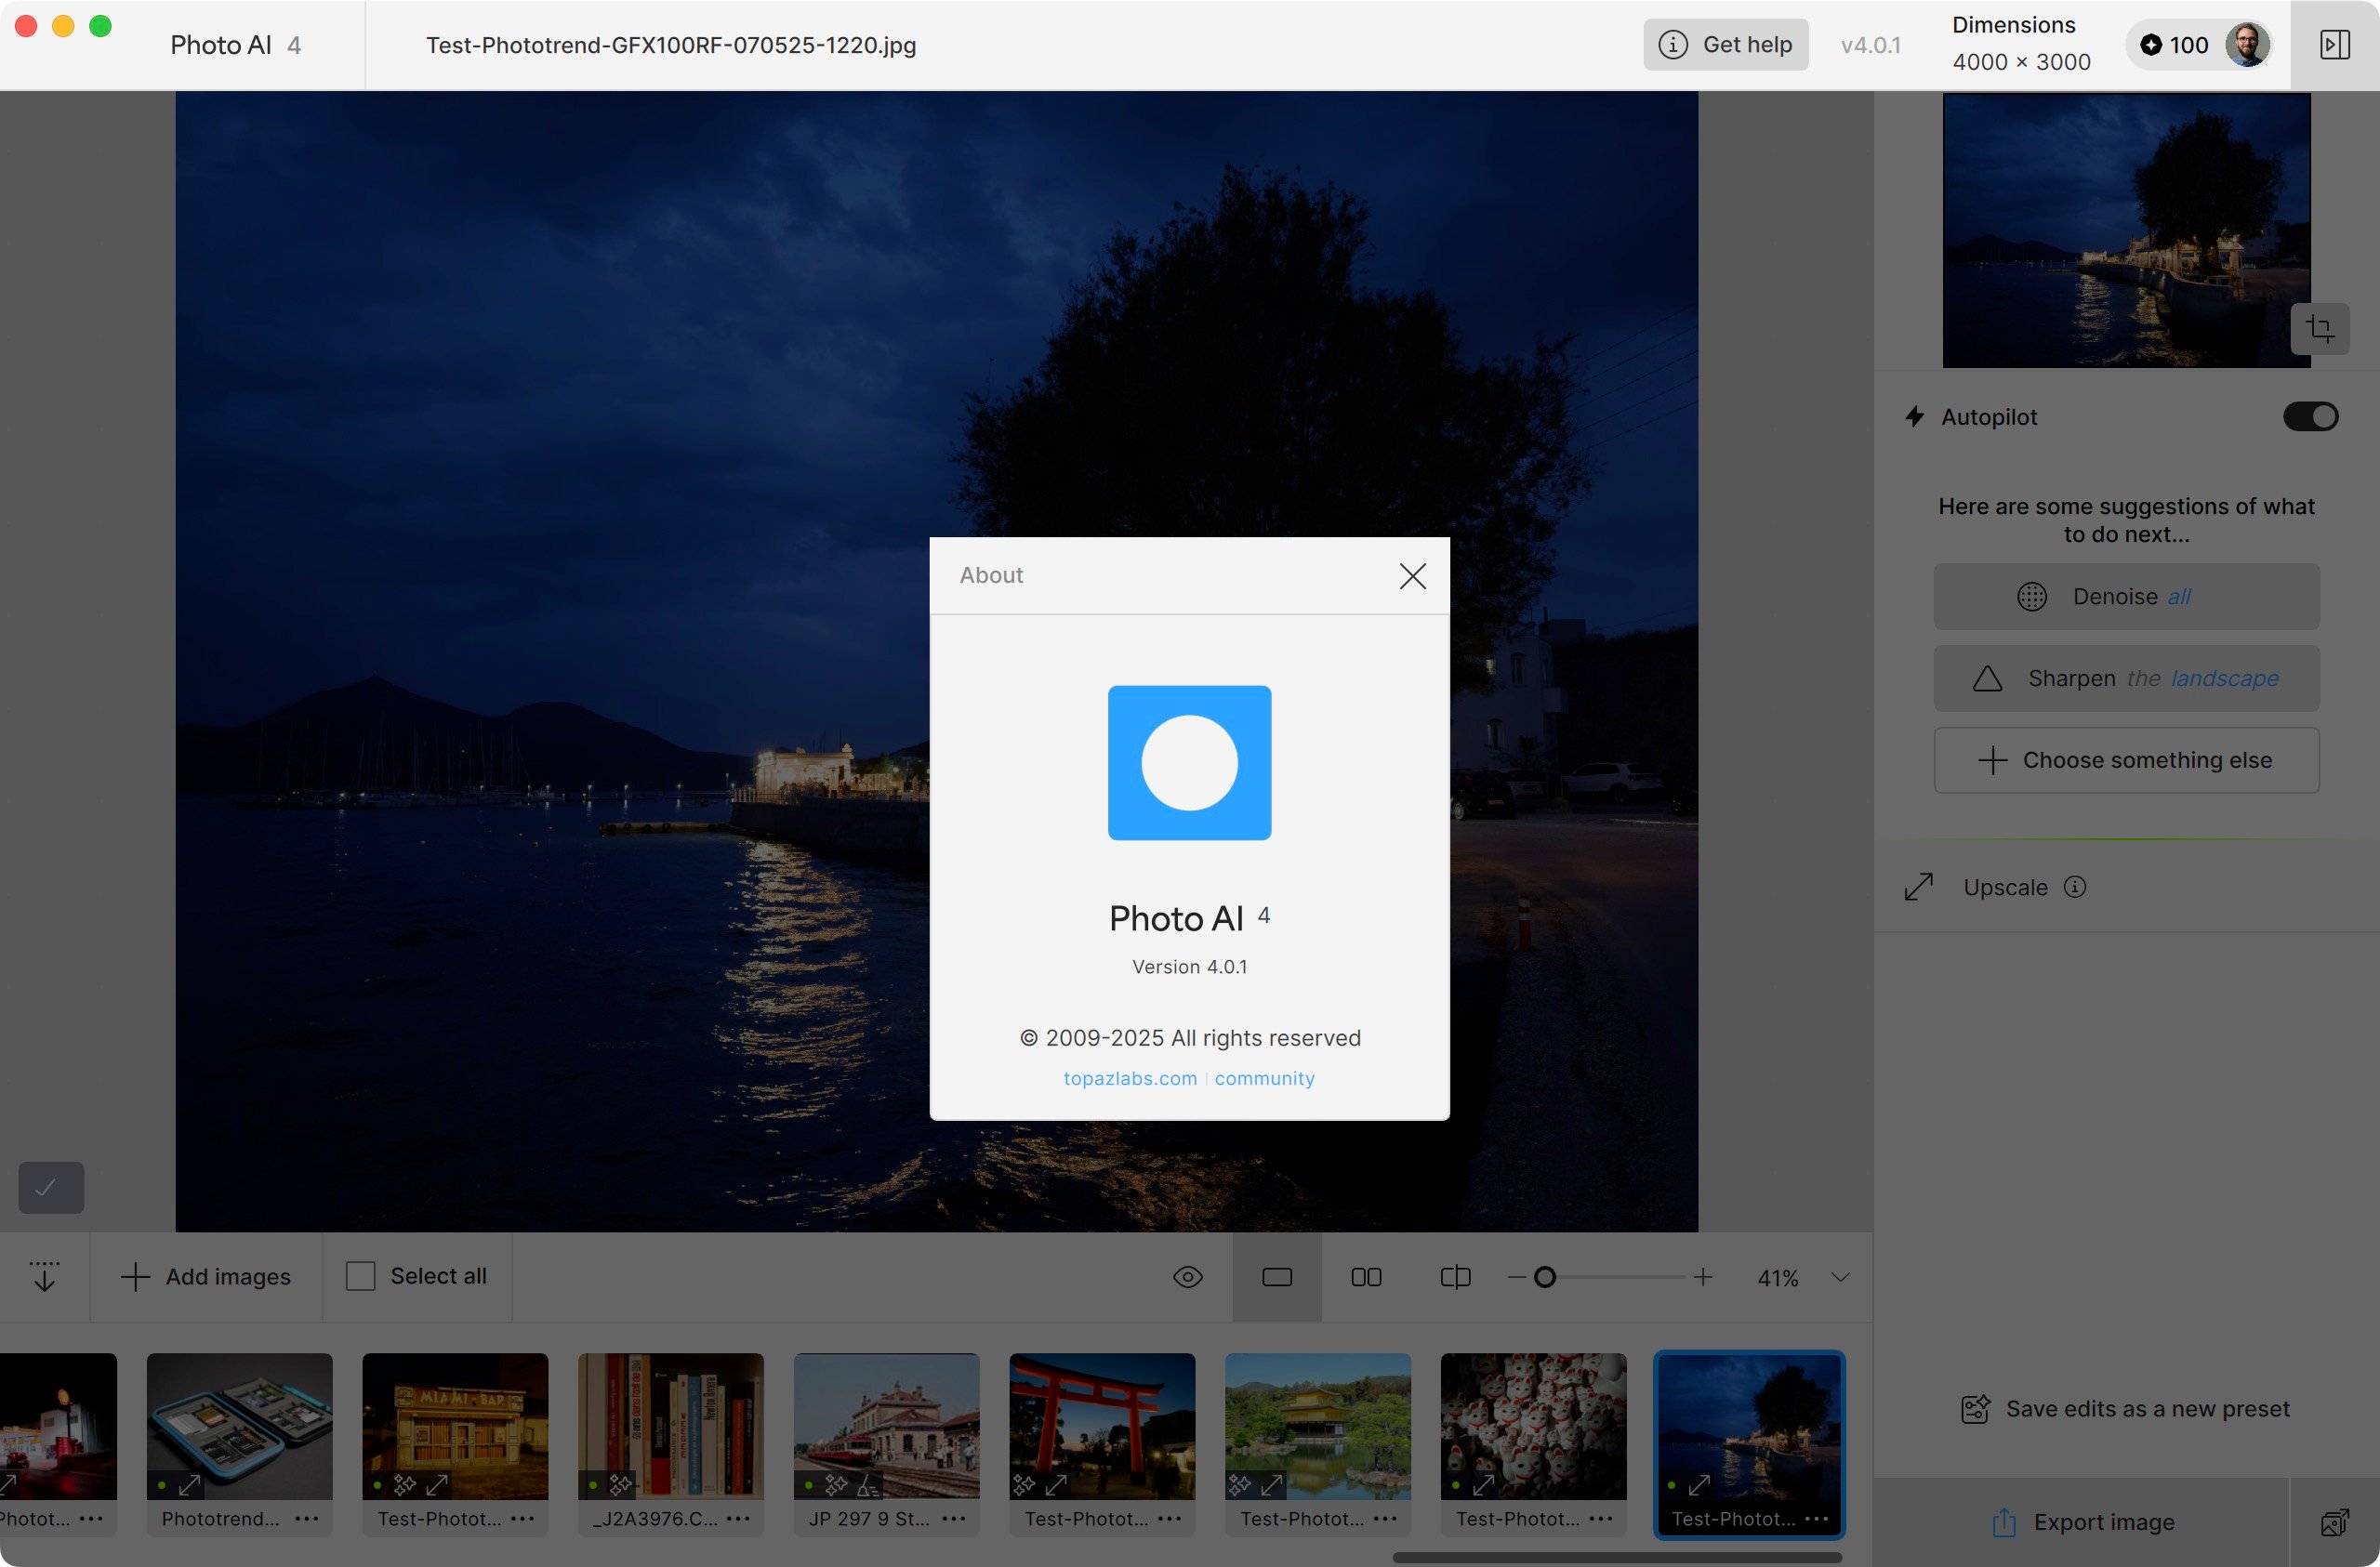Toggle the Autopilot switch
The image size is (2380, 1567).
[x=2310, y=417]
